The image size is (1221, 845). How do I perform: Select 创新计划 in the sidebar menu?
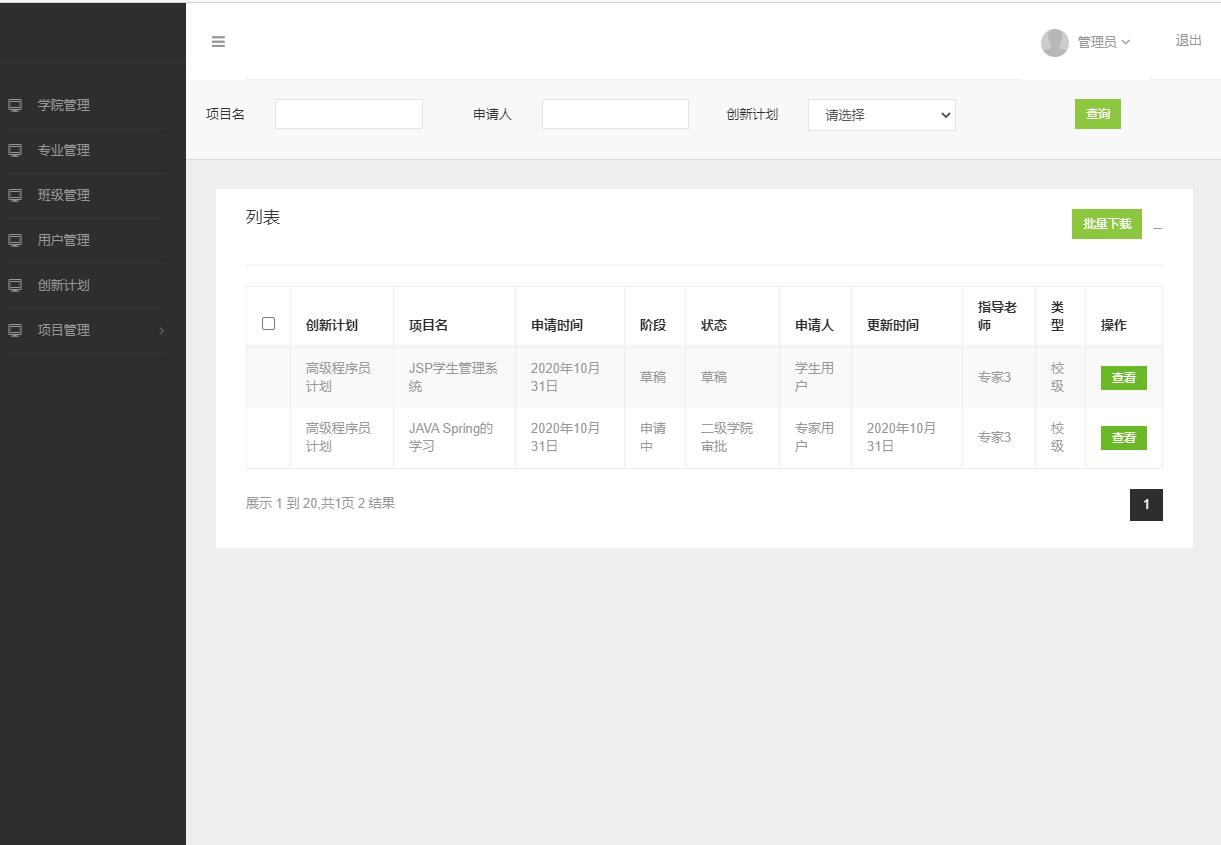62,285
